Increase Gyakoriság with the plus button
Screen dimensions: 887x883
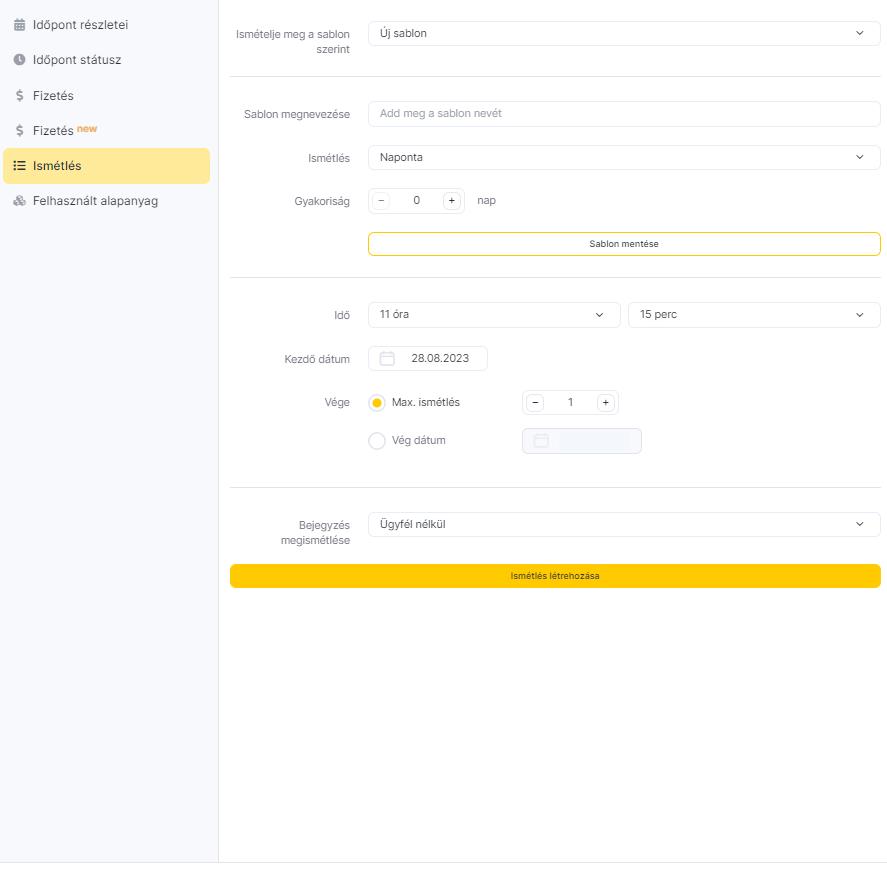451,201
